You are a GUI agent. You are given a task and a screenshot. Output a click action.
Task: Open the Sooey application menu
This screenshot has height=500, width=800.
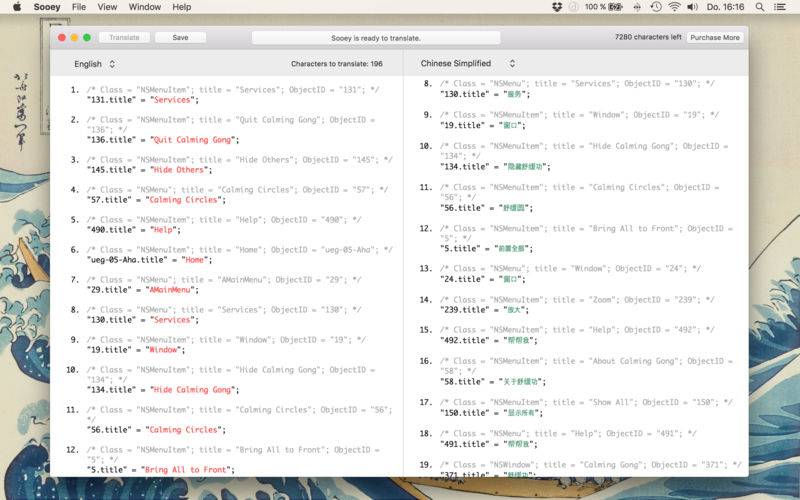pos(47,7)
